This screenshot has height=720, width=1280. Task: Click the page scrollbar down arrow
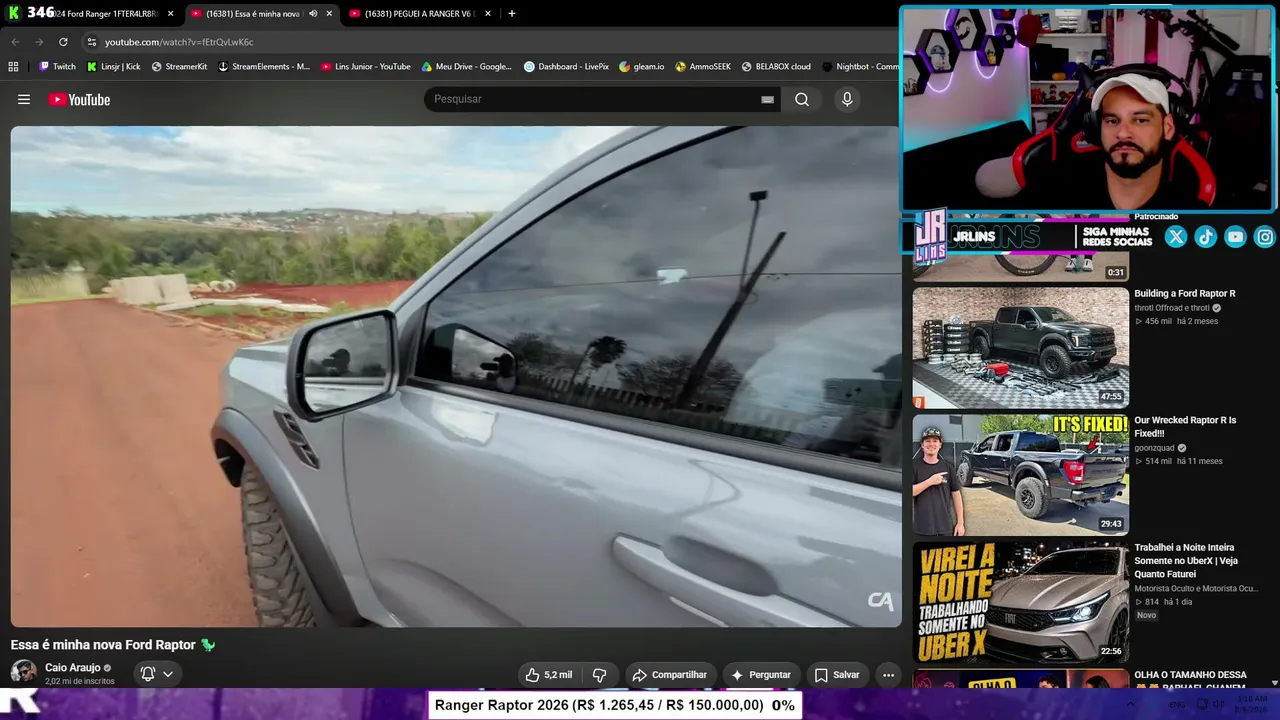click(1274, 683)
